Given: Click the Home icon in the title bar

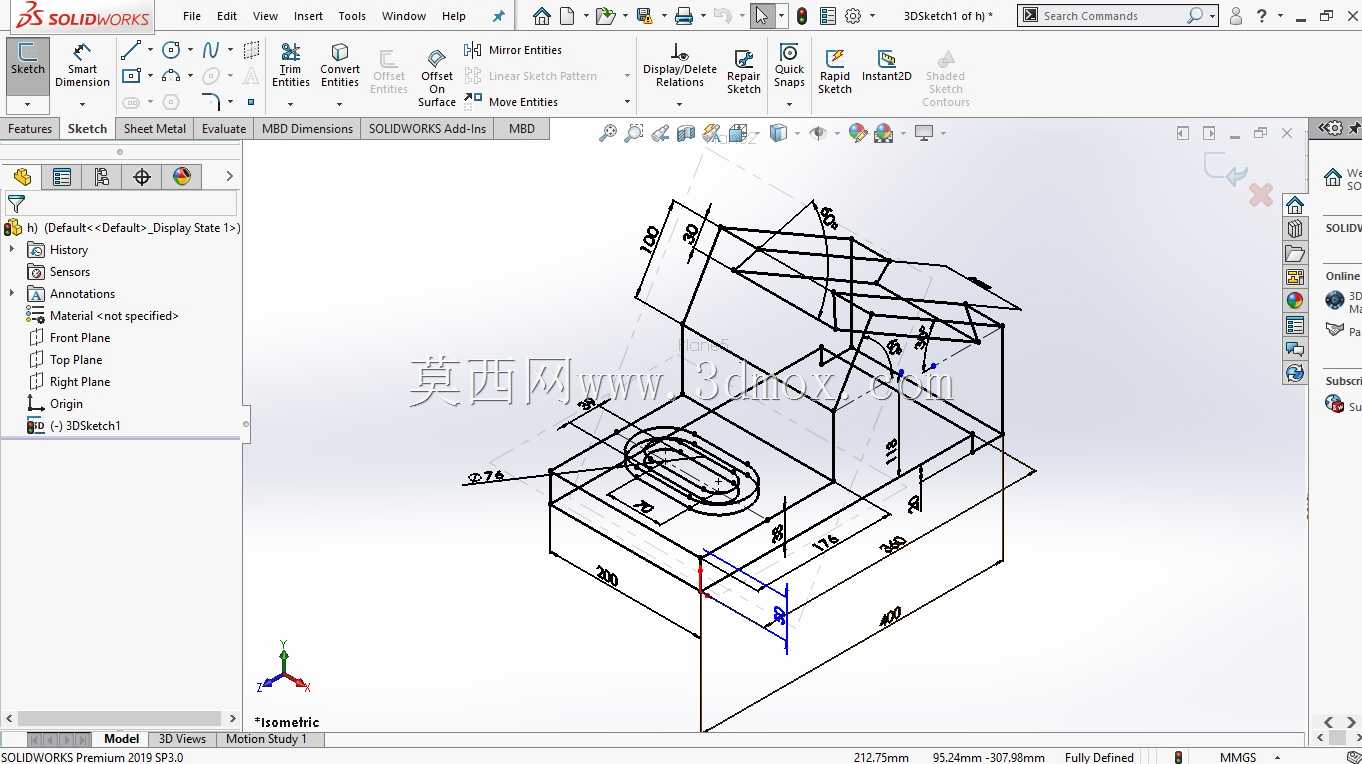Looking at the screenshot, I should 541,16.
